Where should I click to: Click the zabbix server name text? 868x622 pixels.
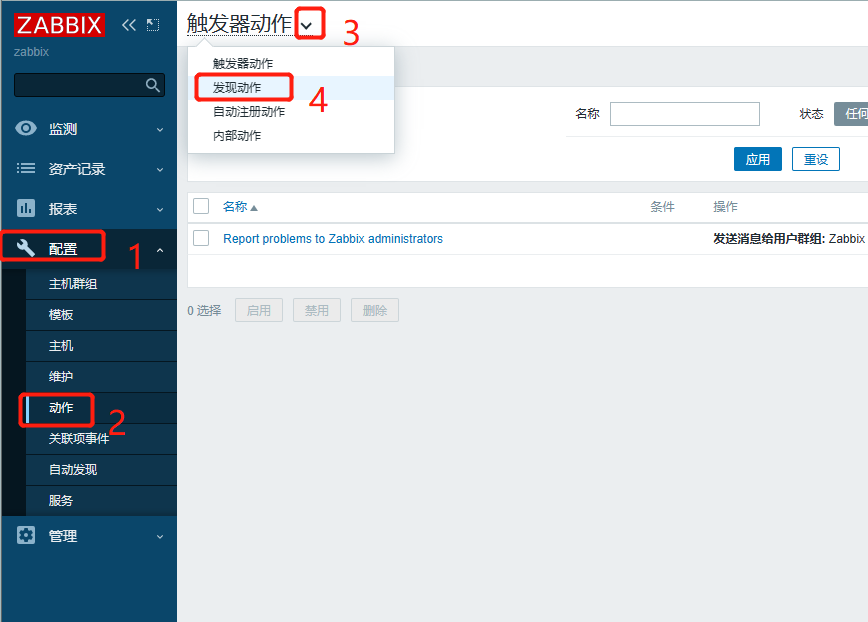(32, 51)
